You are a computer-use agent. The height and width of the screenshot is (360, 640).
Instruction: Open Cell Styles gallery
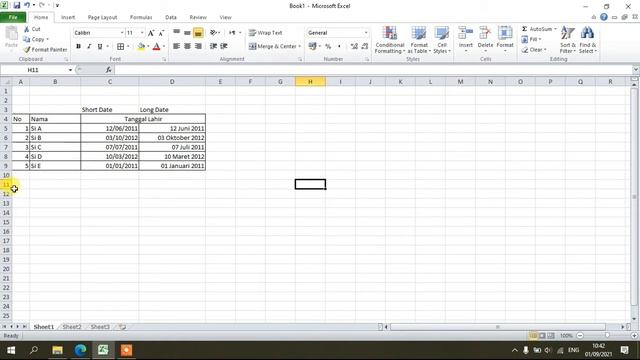click(442, 40)
